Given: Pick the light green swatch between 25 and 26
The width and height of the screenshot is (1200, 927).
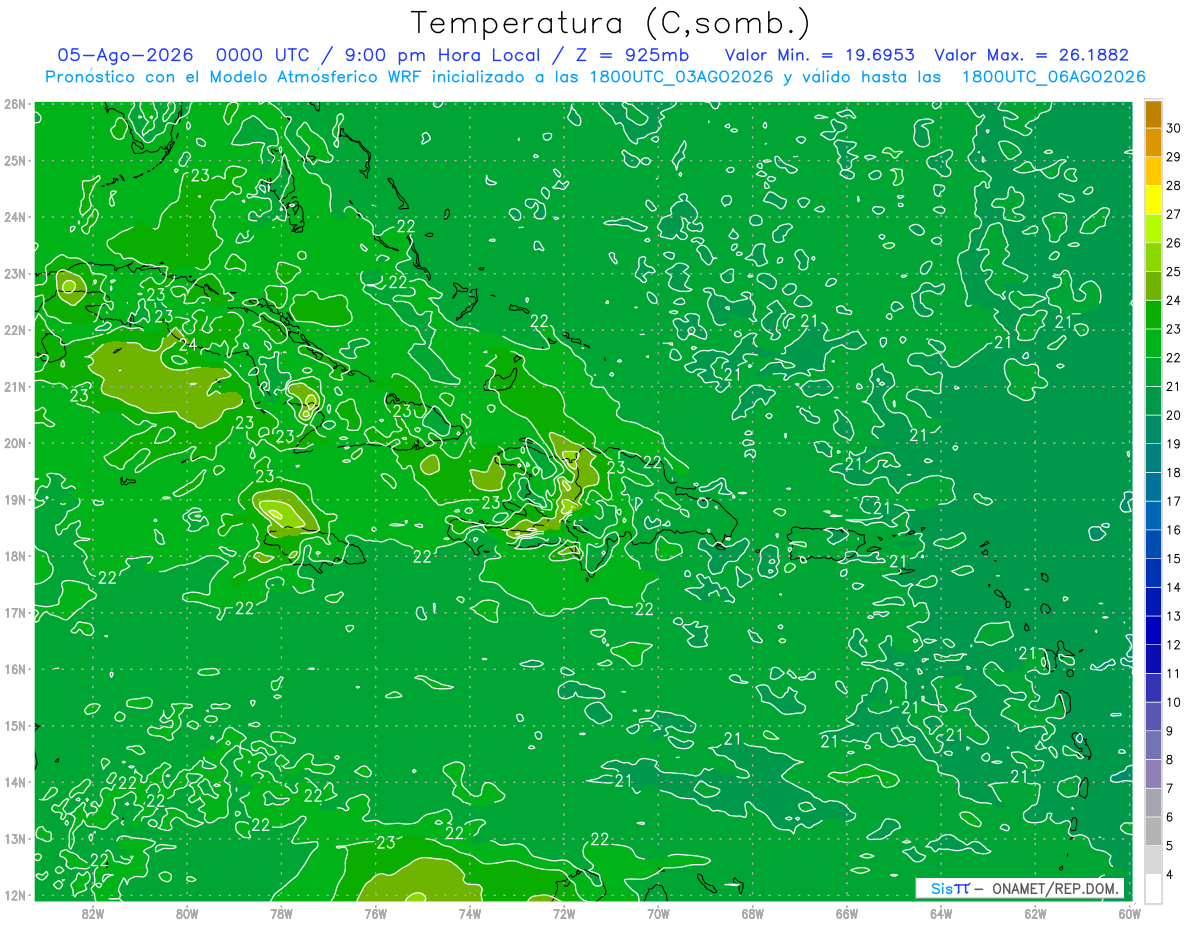Looking at the screenshot, I should click(x=1153, y=258).
